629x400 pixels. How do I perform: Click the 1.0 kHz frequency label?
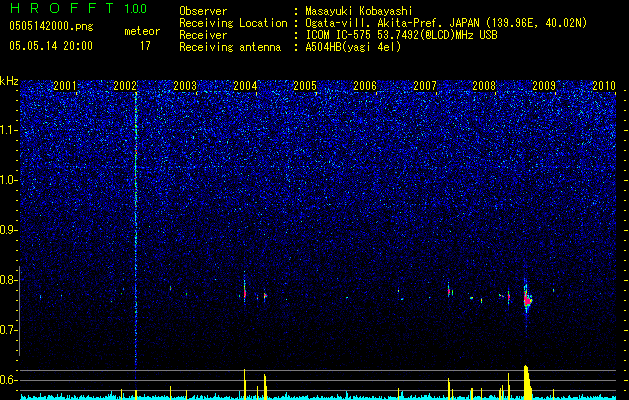8,180
